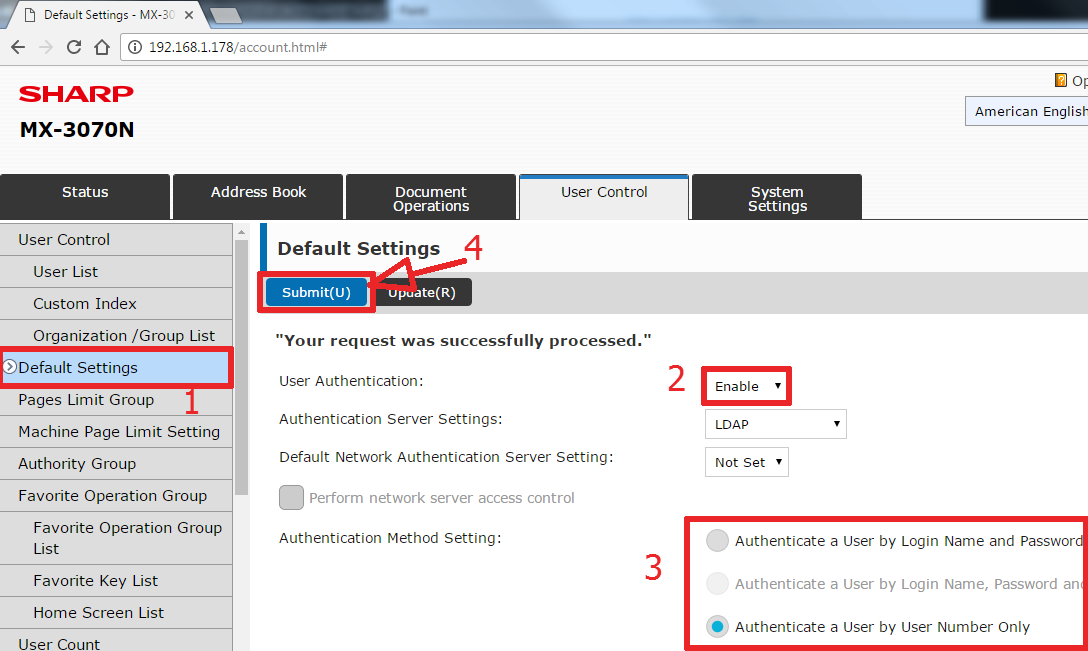Reload the page with the refresh icon
Viewport: 1088px width, 651px height.
point(74,47)
